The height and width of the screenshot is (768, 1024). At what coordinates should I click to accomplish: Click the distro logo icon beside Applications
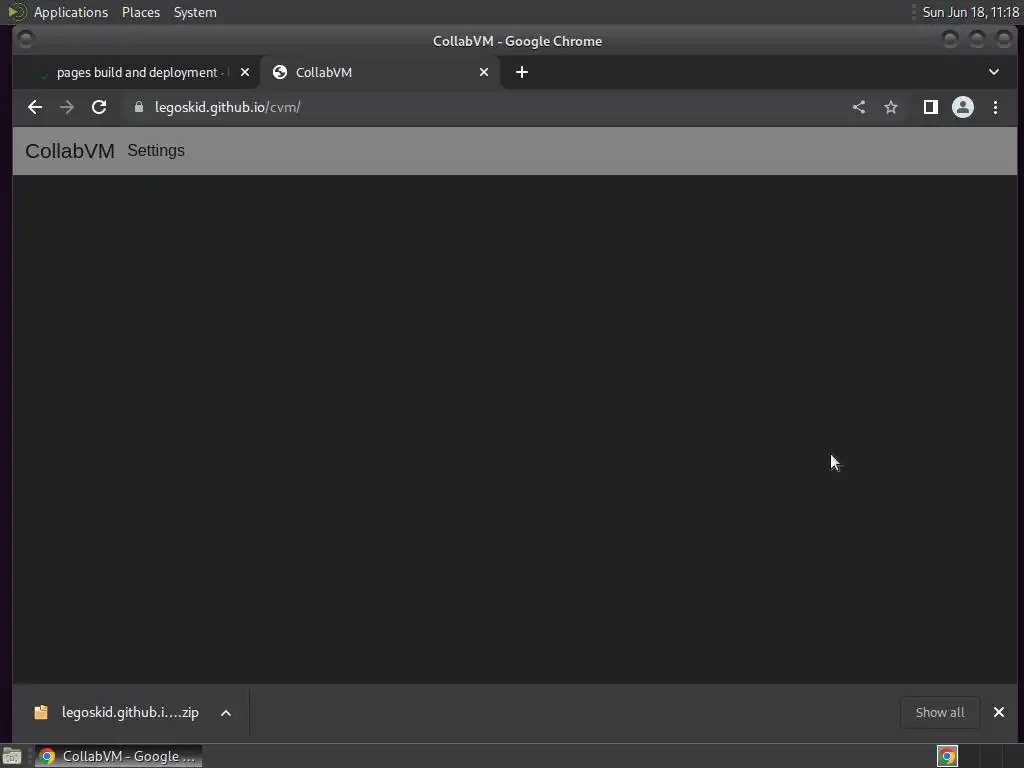16,12
